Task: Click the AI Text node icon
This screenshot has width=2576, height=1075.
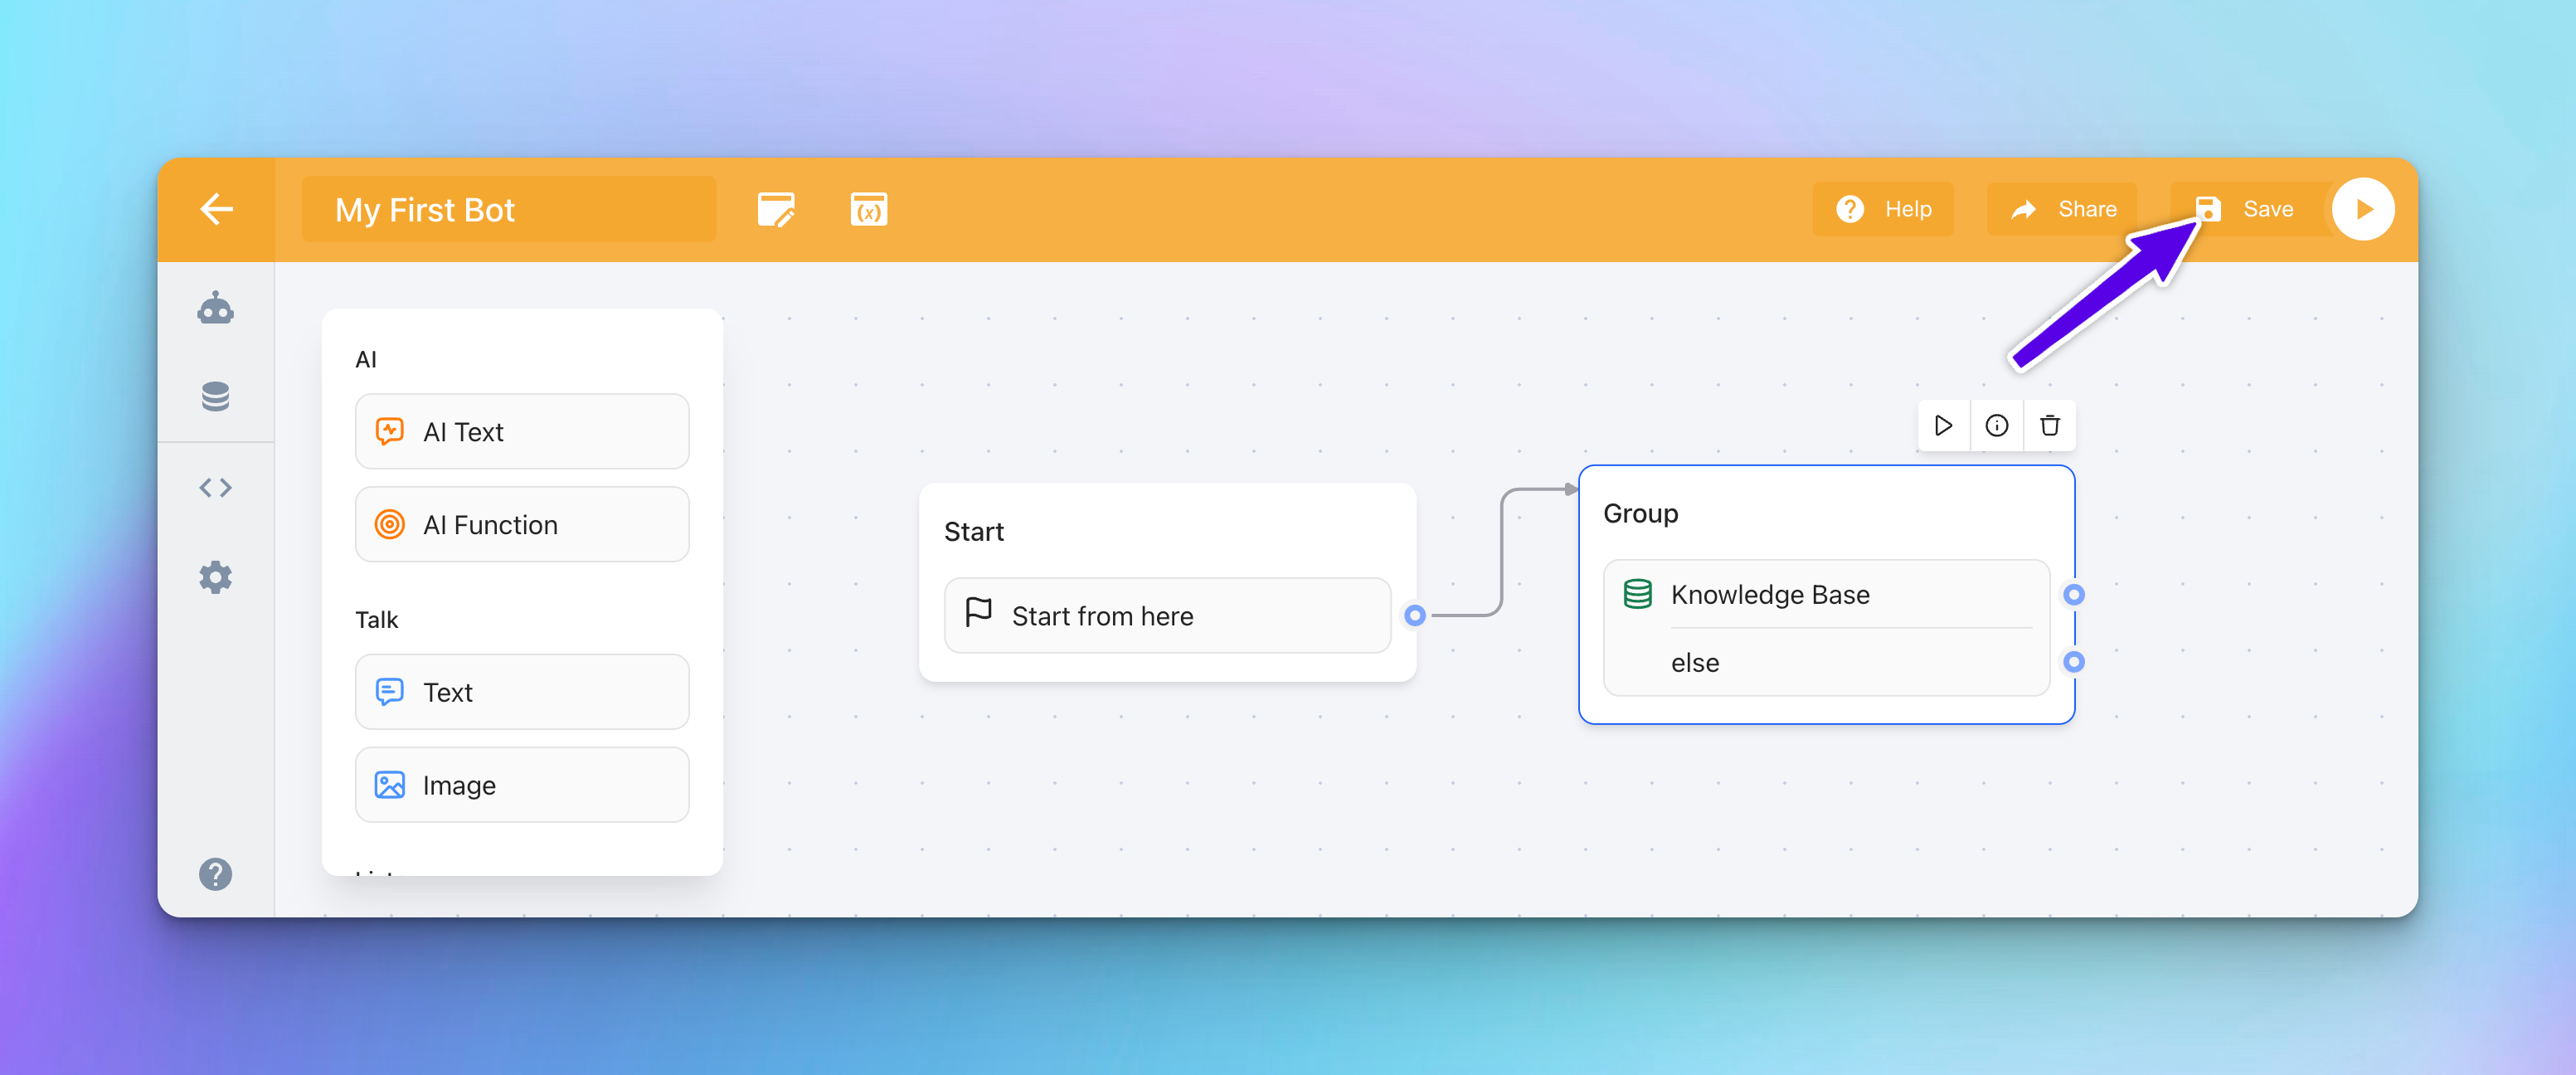Action: click(389, 430)
